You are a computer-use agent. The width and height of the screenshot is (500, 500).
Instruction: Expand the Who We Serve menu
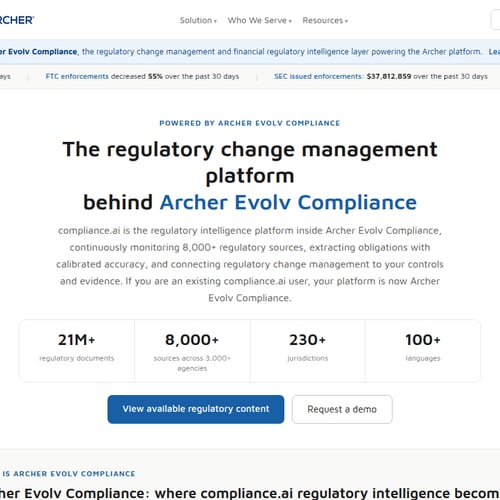click(x=260, y=21)
